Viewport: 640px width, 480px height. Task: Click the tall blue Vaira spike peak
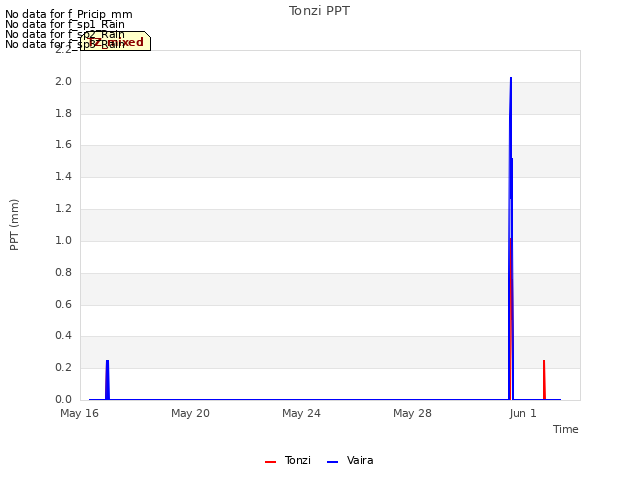pos(511,78)
